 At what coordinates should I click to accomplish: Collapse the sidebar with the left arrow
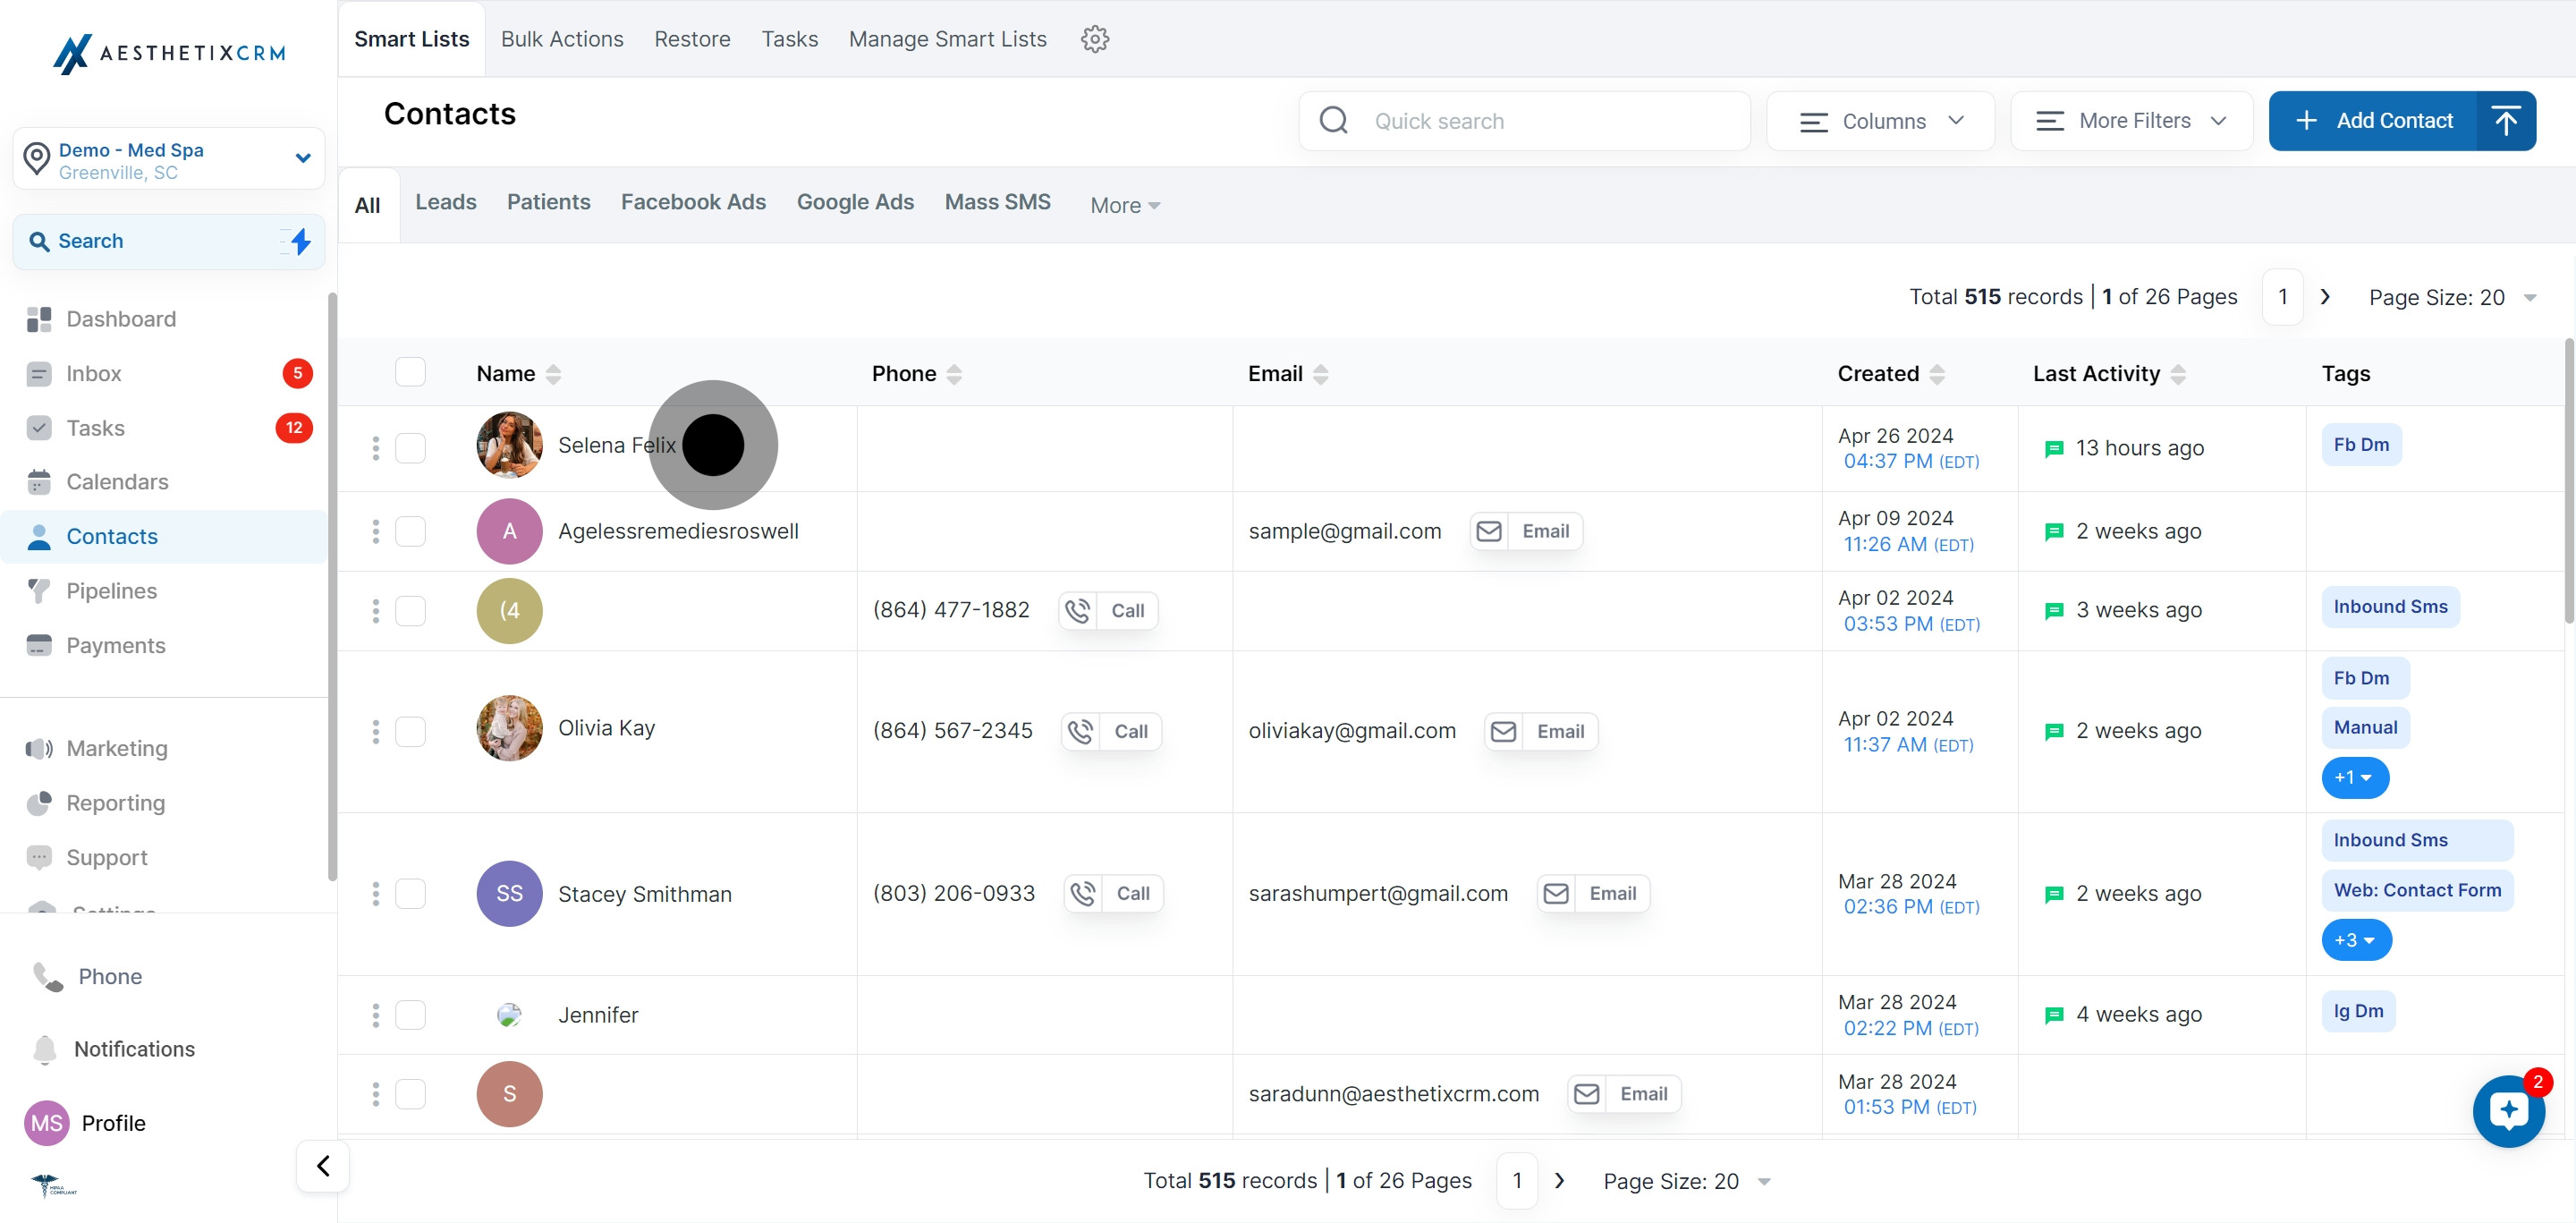coord(323,1166)
